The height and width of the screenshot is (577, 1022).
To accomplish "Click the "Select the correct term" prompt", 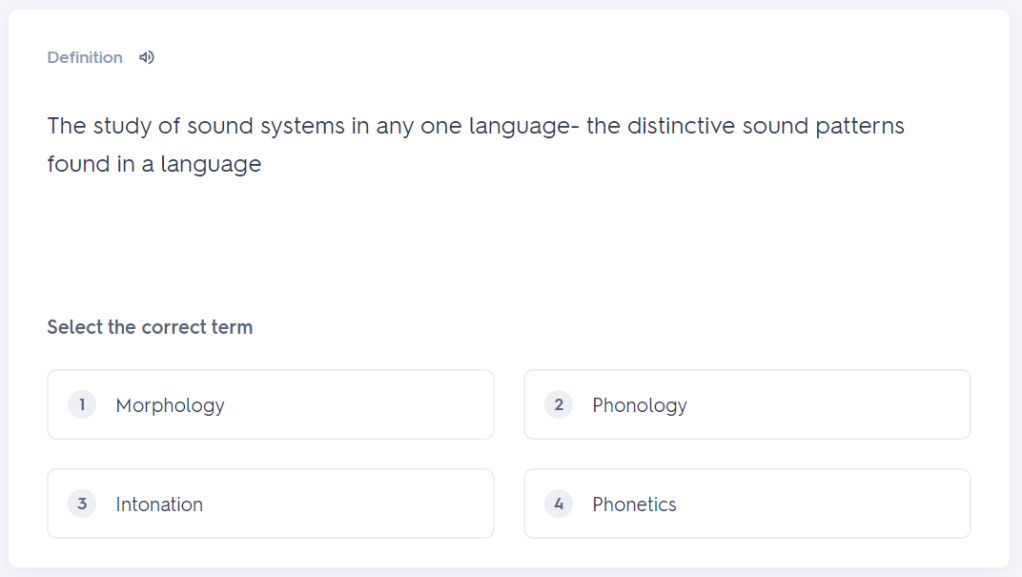I will pos(150,327).
